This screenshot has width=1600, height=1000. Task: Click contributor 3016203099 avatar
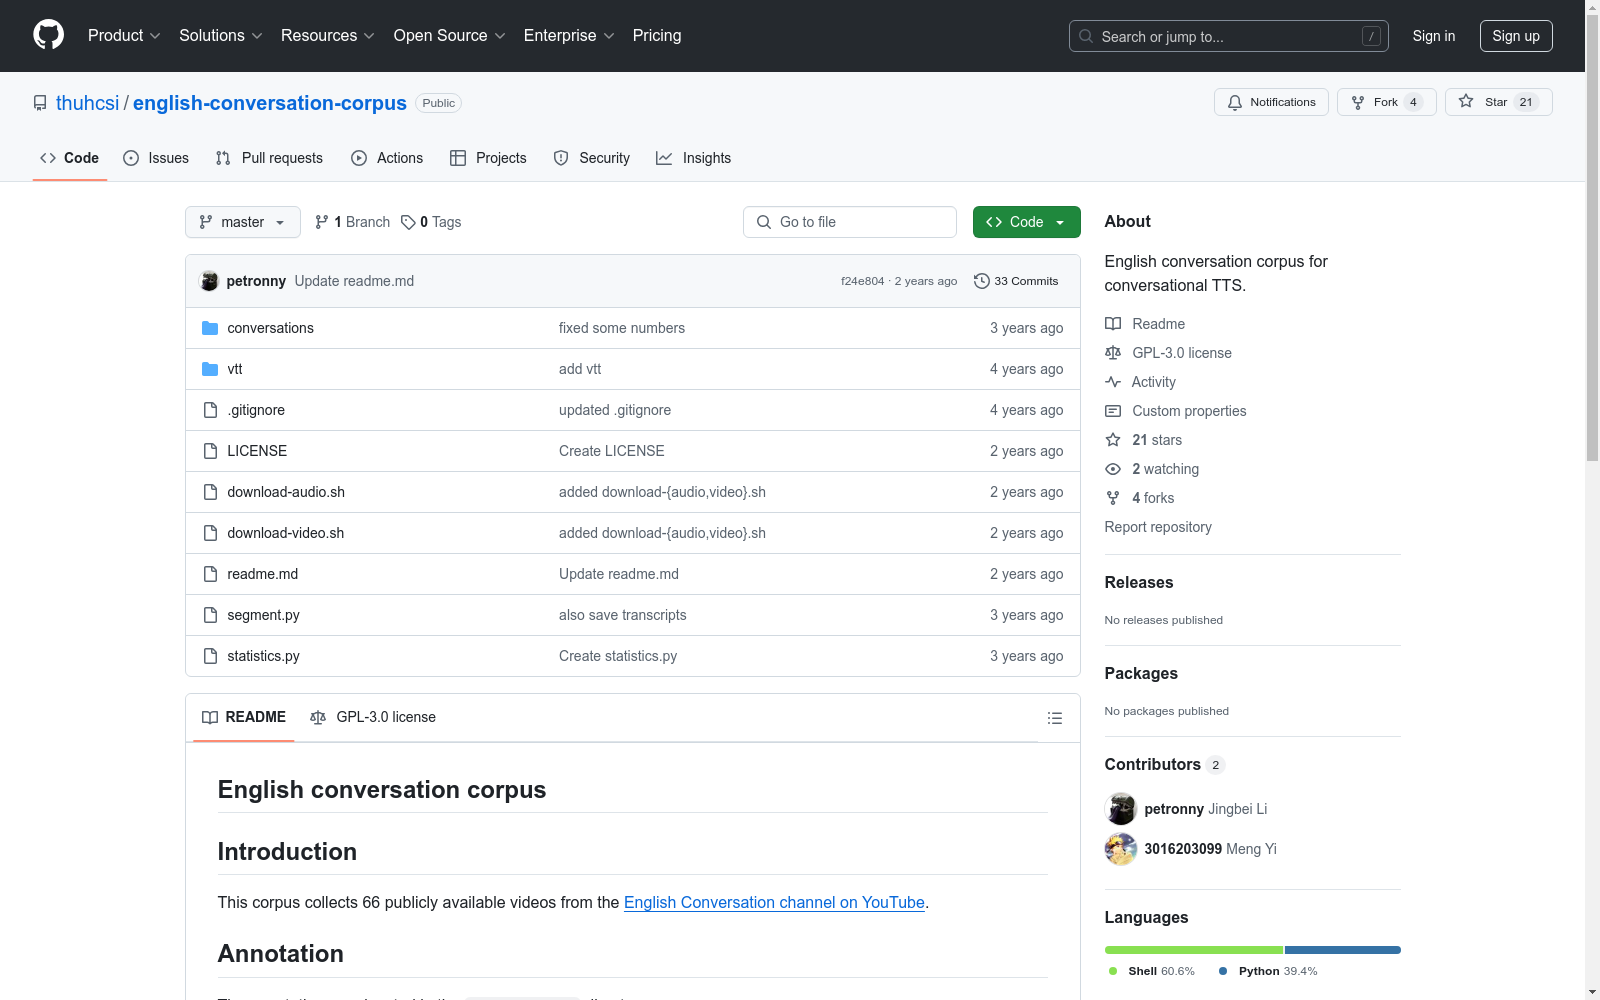[1121, 849]
